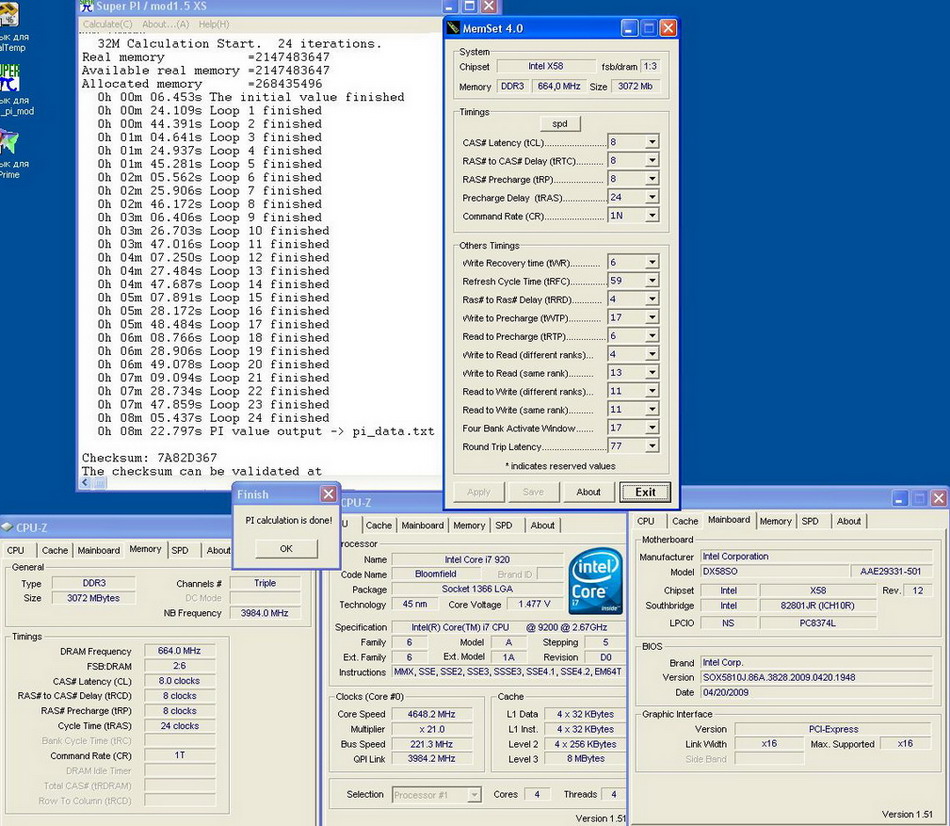
Task: Open Read to Write (same rank) dropdown
Action: (x=652, y=410)
